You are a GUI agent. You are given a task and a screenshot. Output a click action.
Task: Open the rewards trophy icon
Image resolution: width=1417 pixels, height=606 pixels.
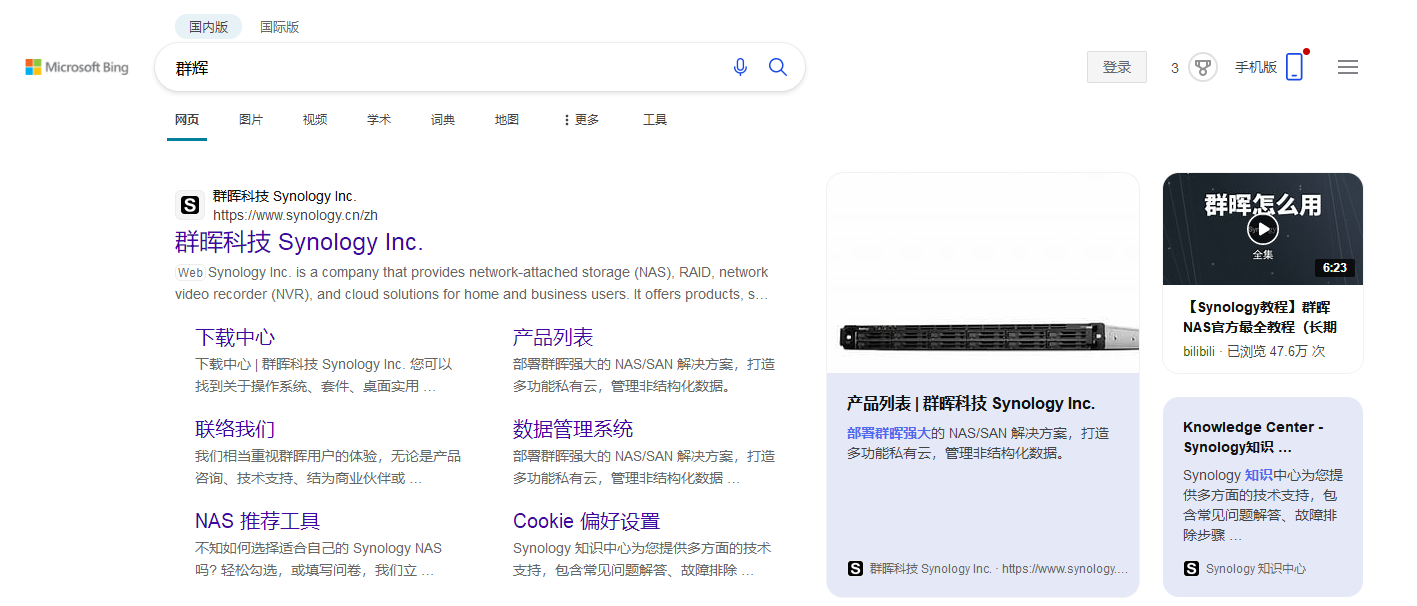pos(1203,68)
